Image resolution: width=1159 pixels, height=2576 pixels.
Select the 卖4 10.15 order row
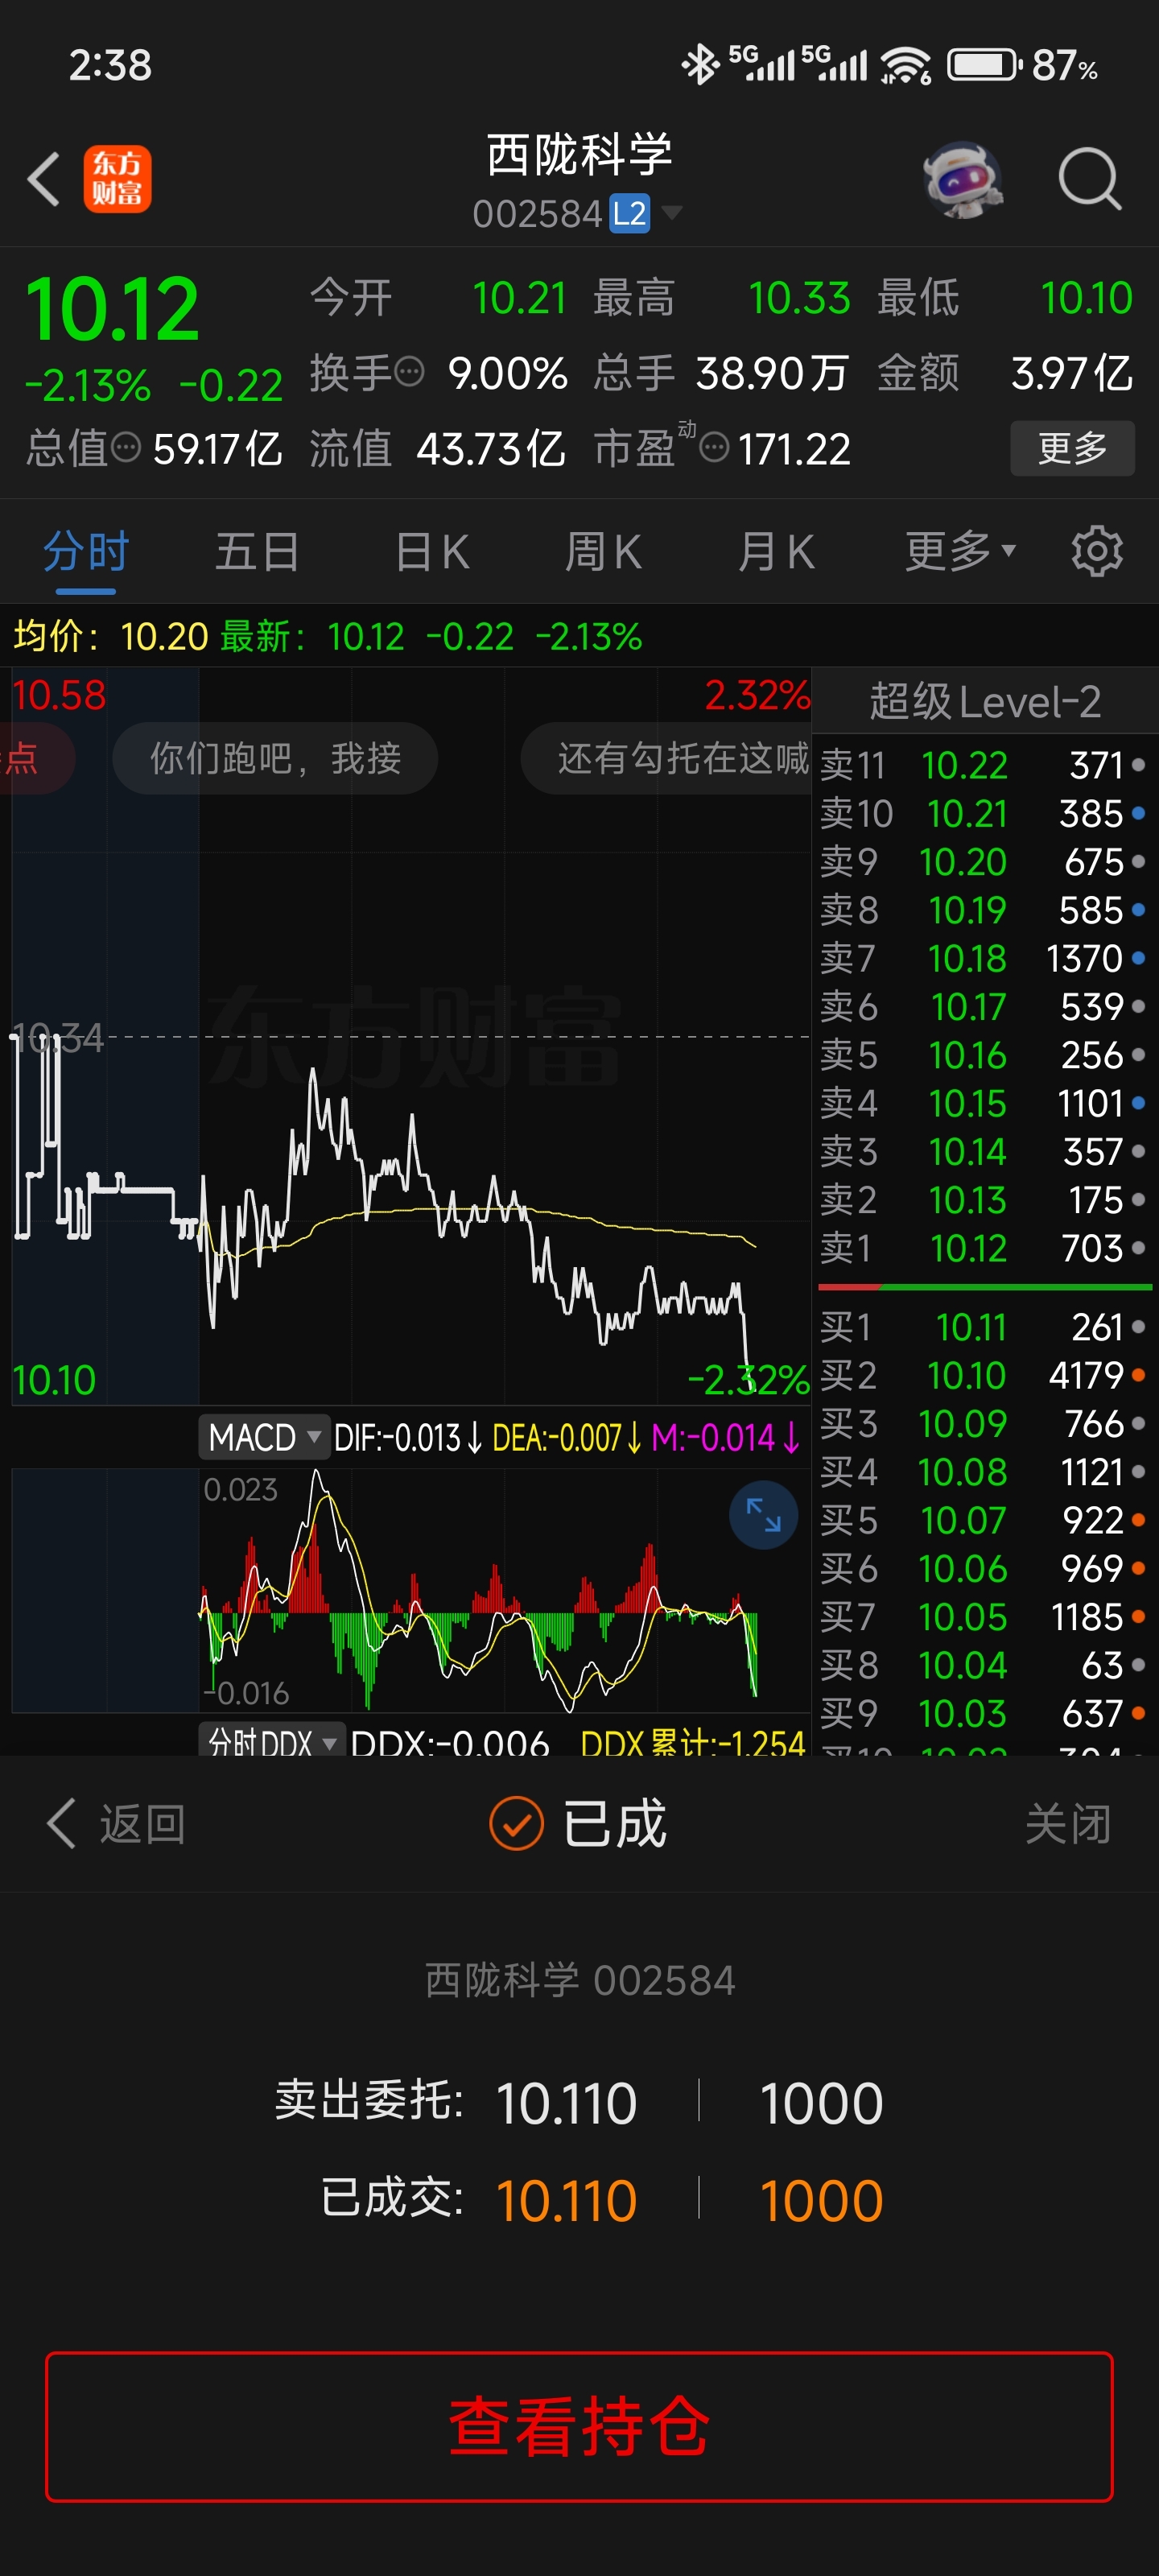[985, 1104]
